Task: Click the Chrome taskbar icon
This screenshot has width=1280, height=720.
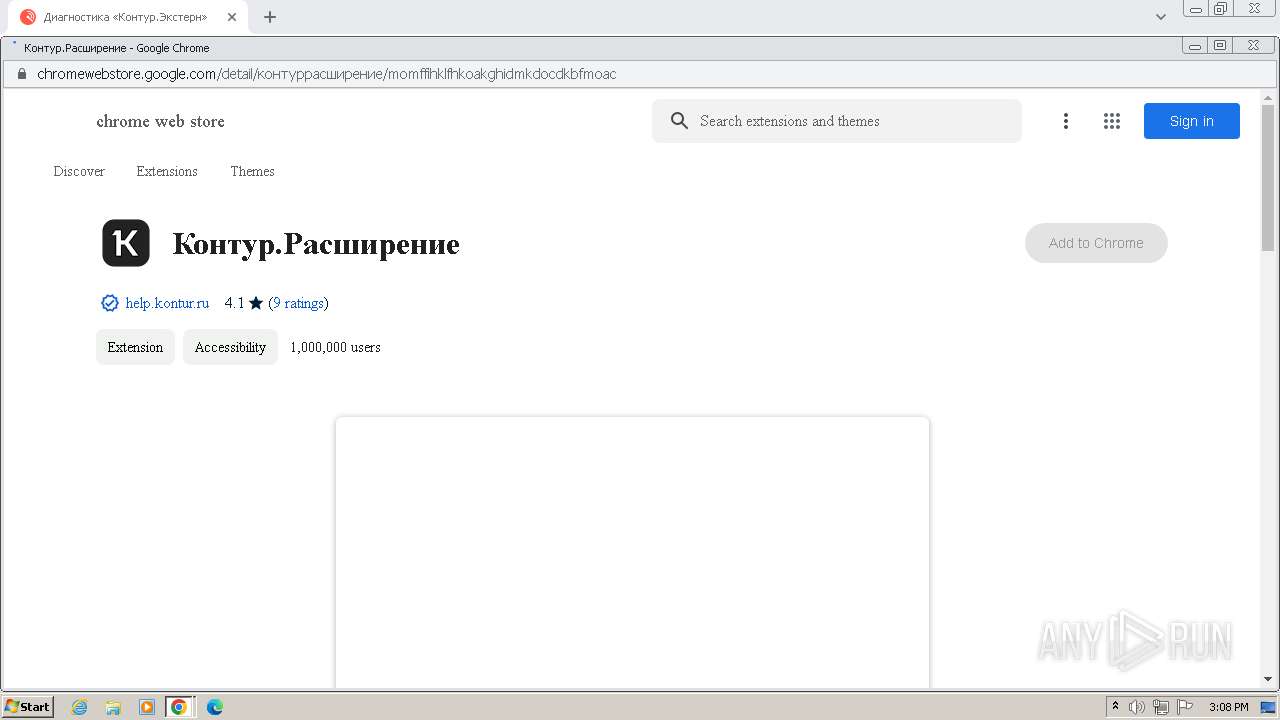Action: tap(179, 707)
